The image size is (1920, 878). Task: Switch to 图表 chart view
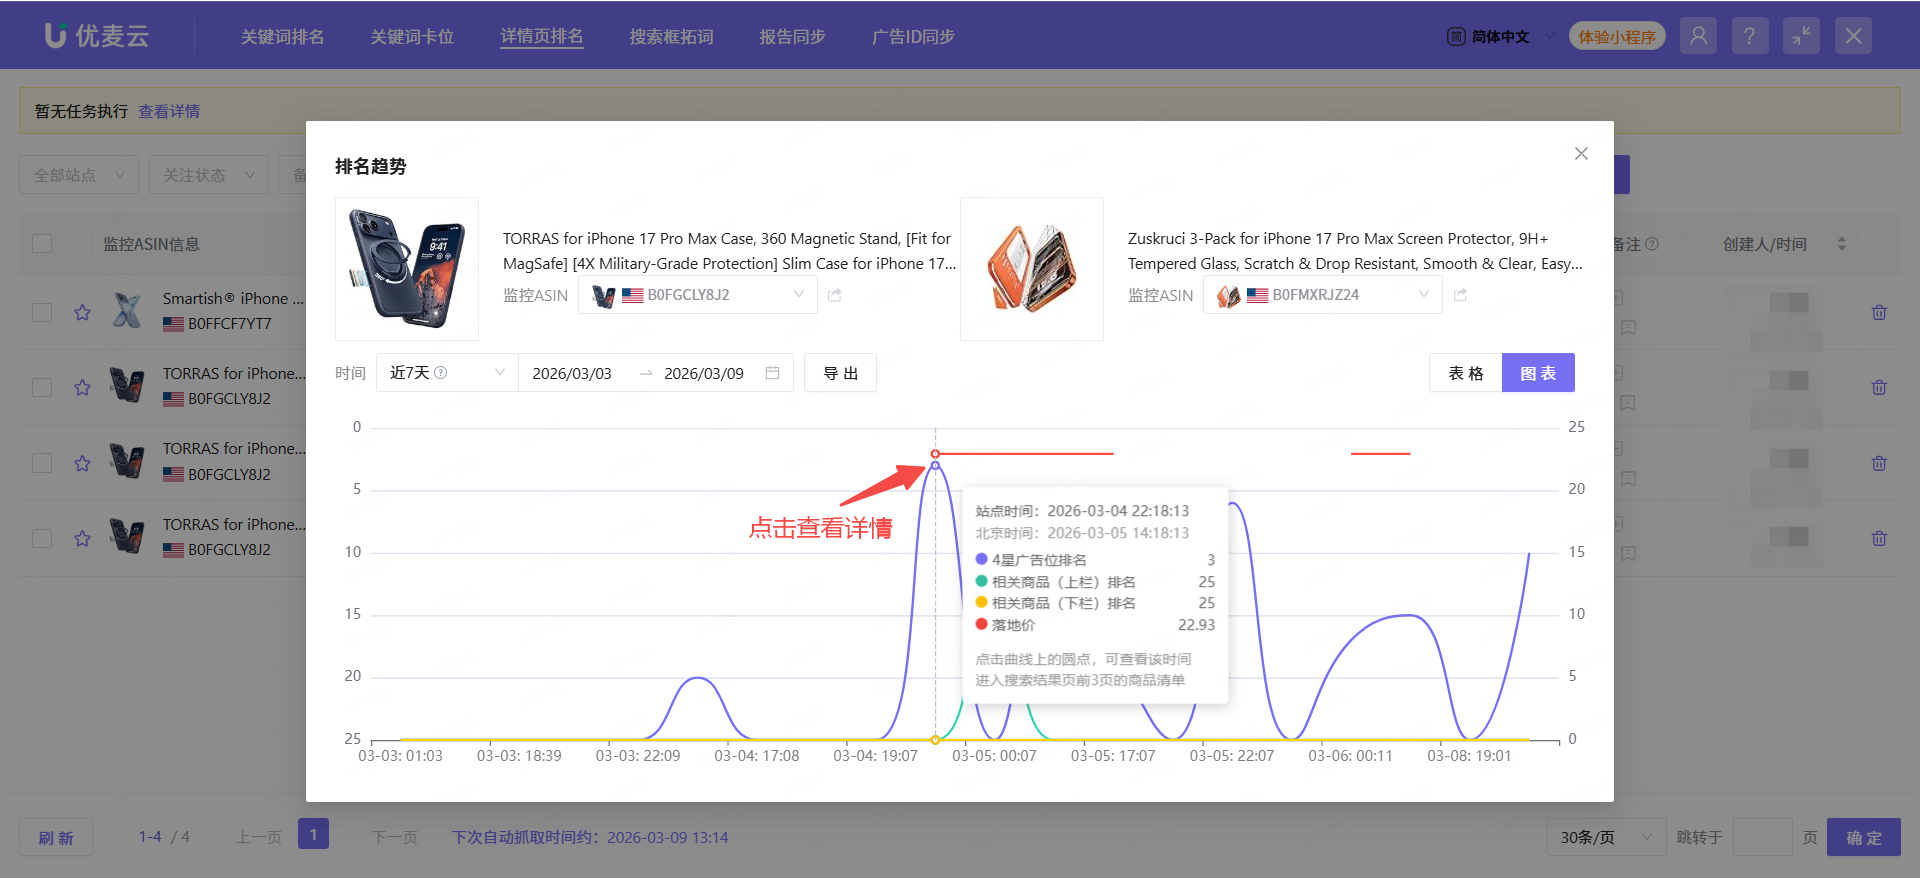click(x=1538, y=373)
